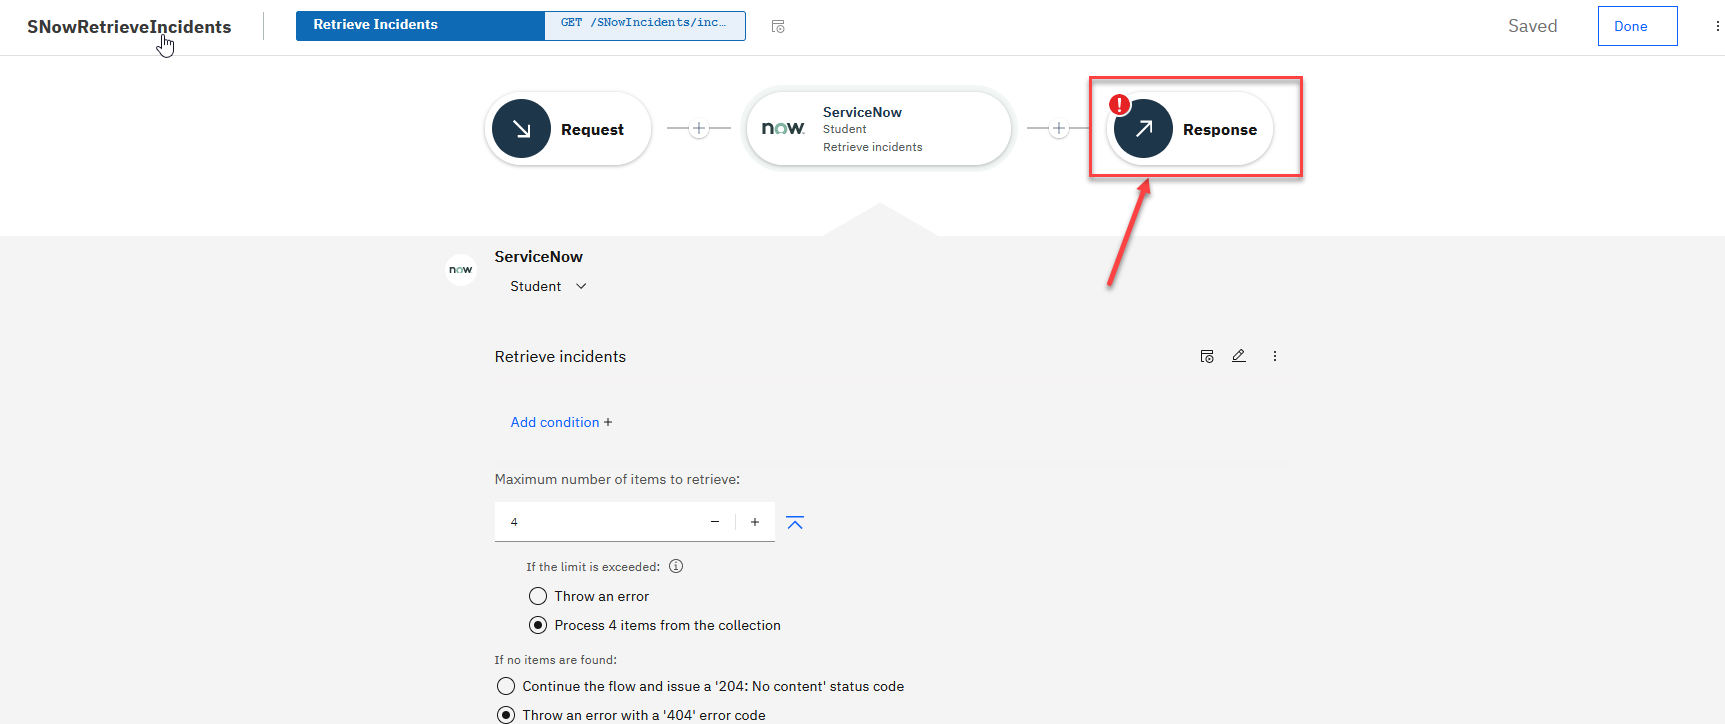Add a node before the Response step
The height and width of the screenshot is (724, 1725).
1059,128
